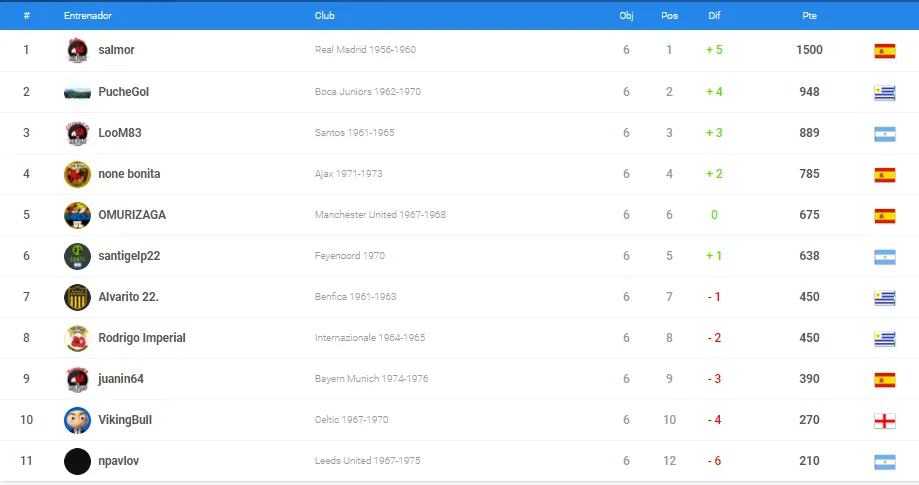Click the Argentina flag in santigelp22's row
Image resolution: width=919 pixels, height=485 pixels.
(884, 257)
